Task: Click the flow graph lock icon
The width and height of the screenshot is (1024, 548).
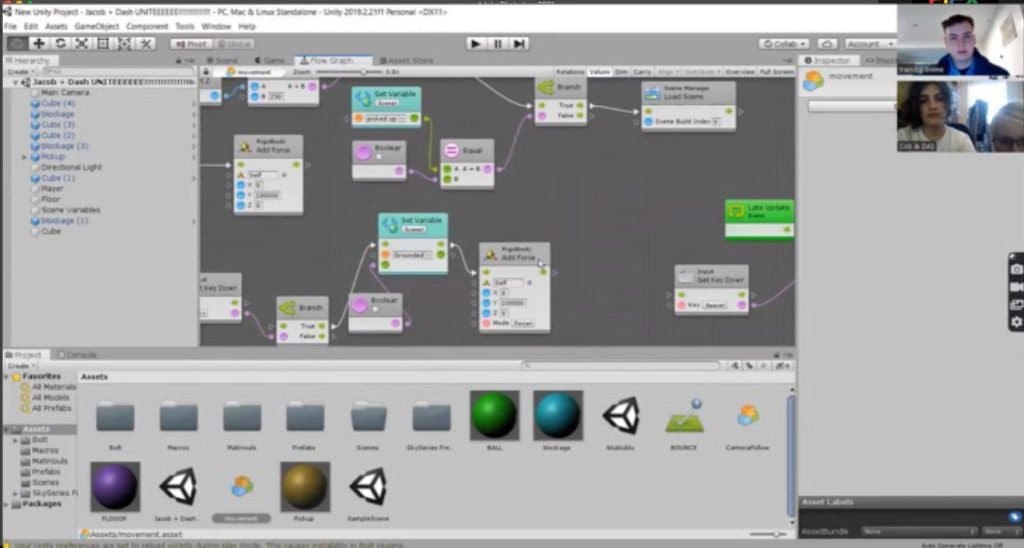Action: point(206,71)
